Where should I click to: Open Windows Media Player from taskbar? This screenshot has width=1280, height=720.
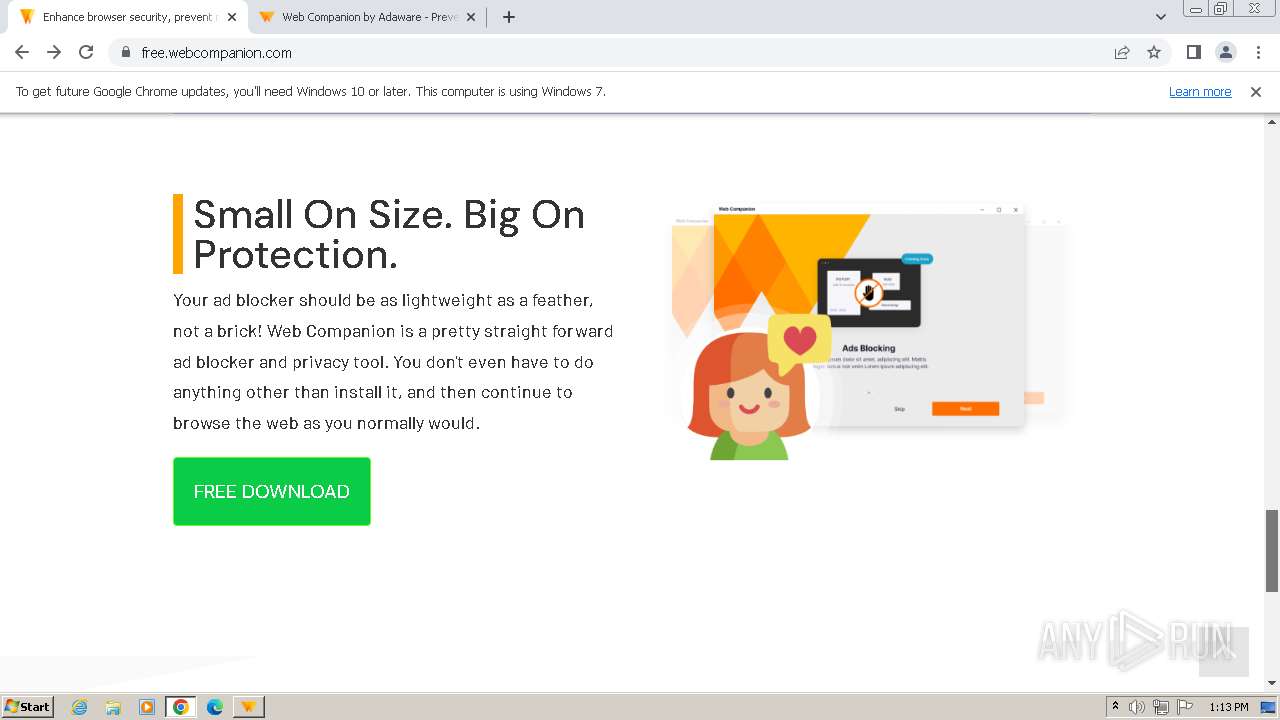pos(147,707)
